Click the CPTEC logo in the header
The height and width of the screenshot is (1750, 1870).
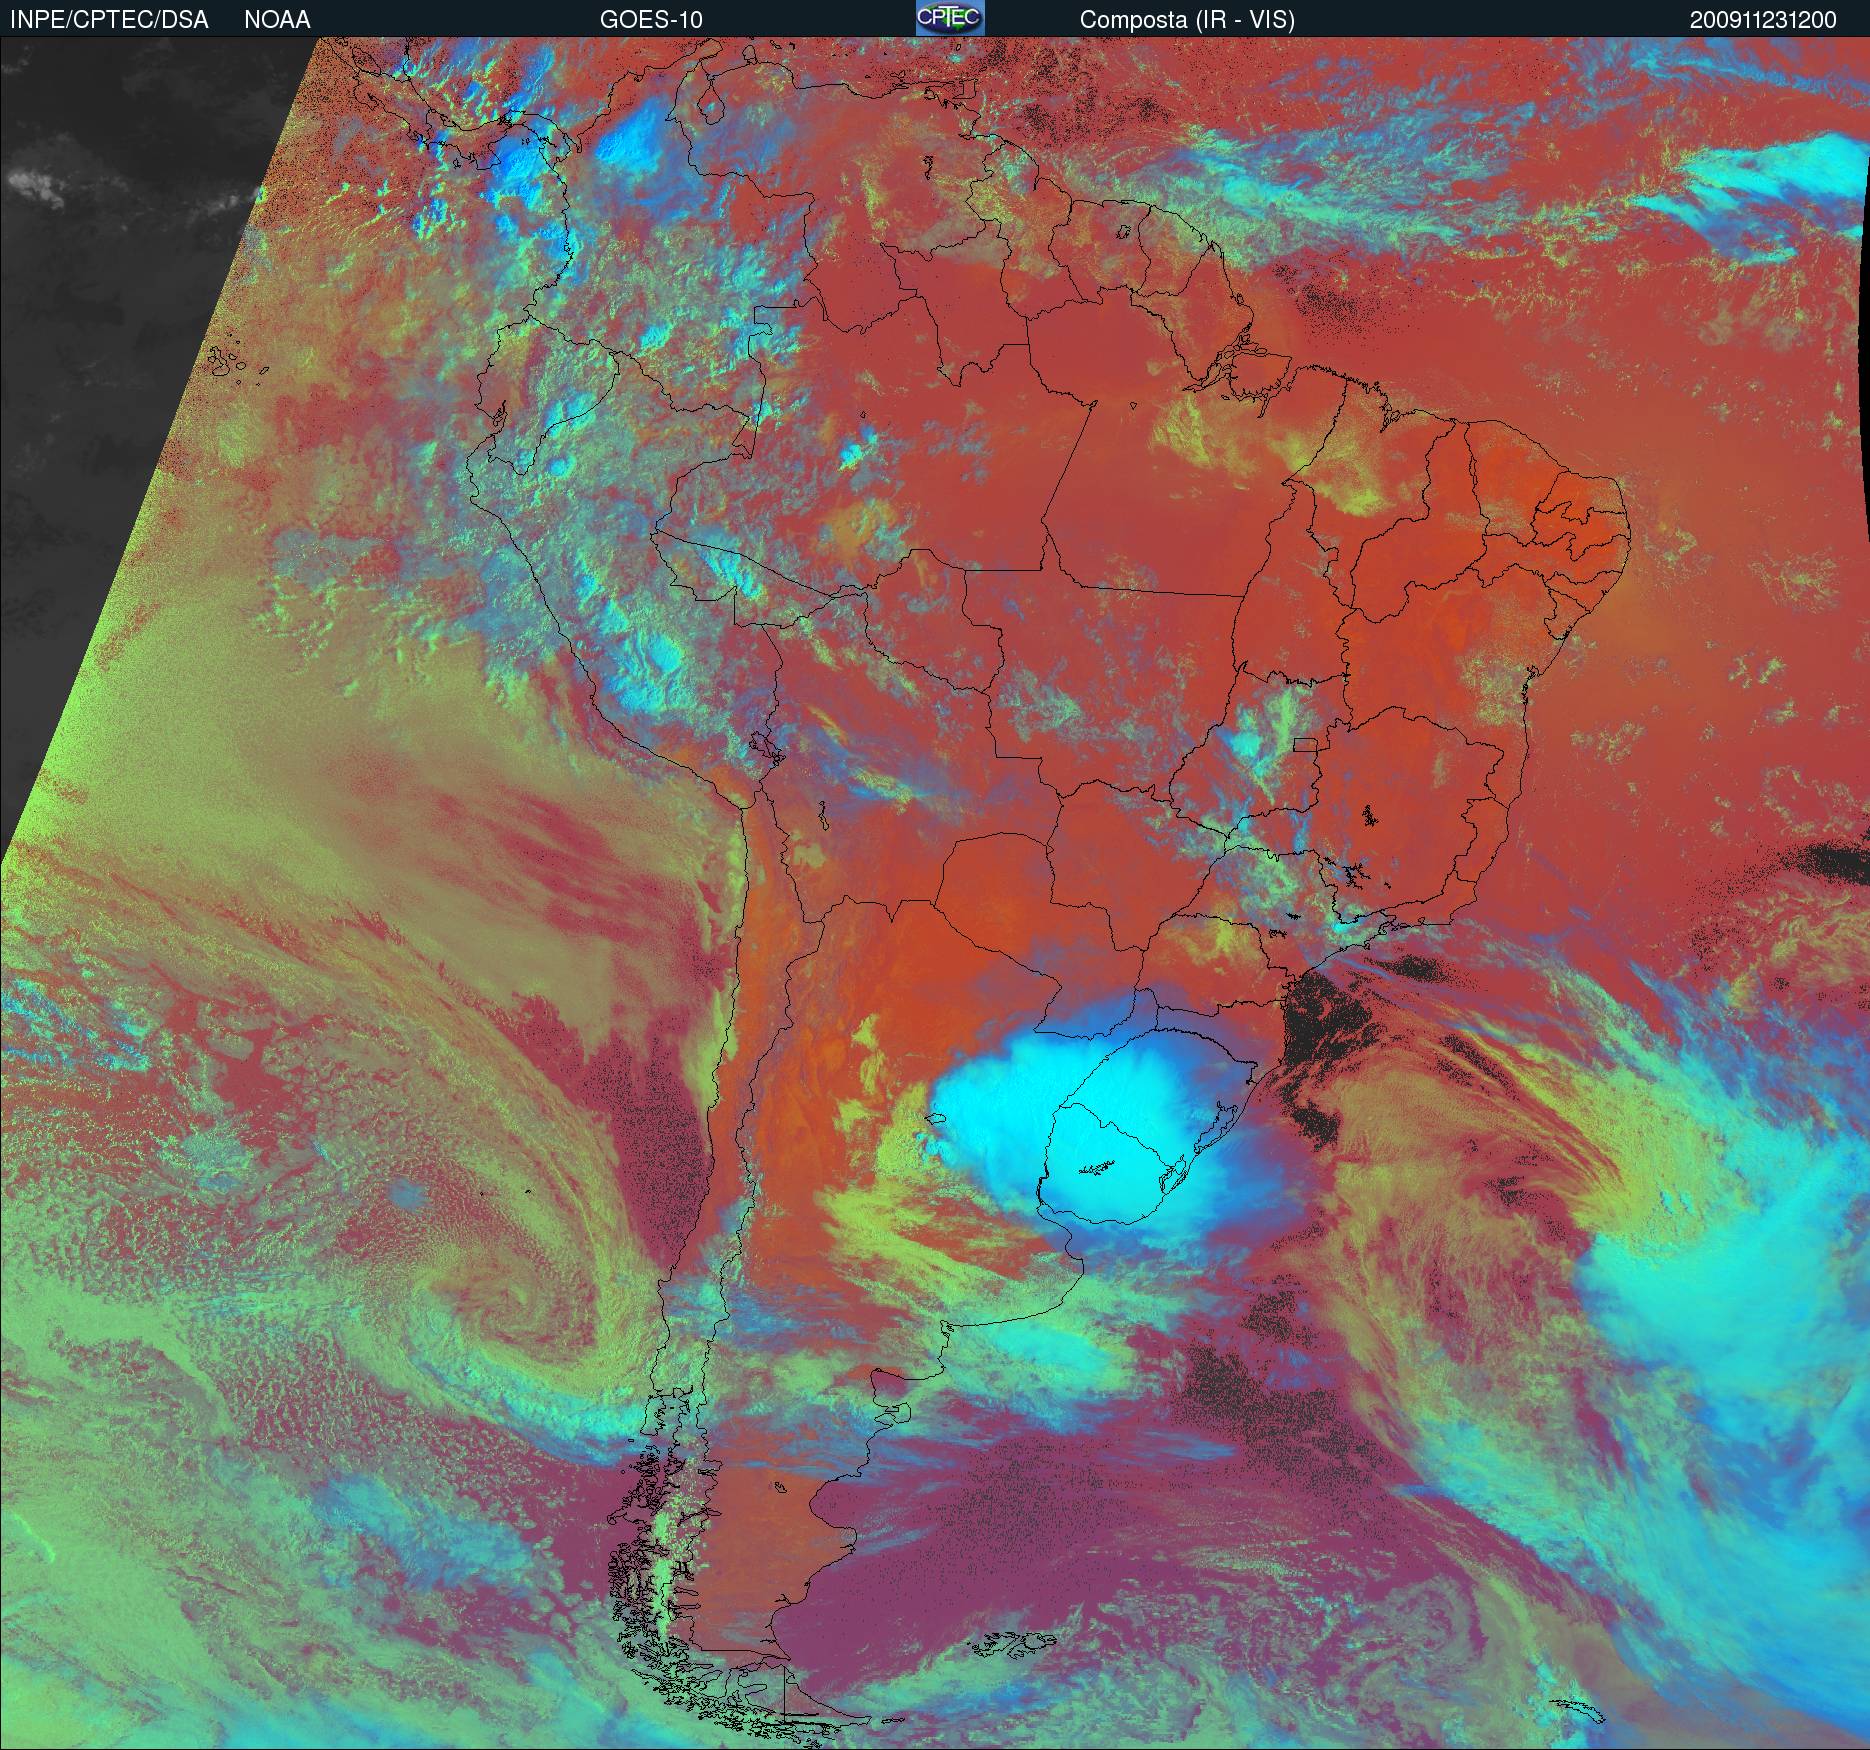(x=950, y=18)
